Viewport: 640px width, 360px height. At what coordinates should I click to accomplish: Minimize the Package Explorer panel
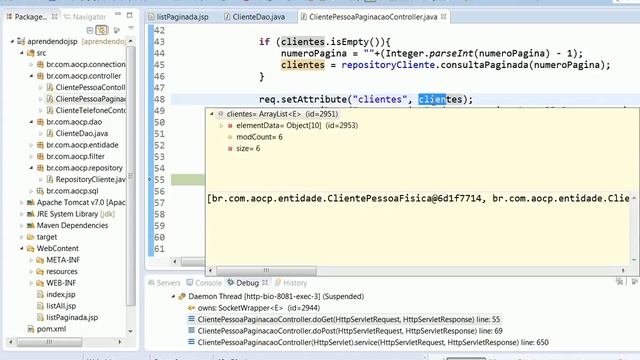(x=118, y=15)
